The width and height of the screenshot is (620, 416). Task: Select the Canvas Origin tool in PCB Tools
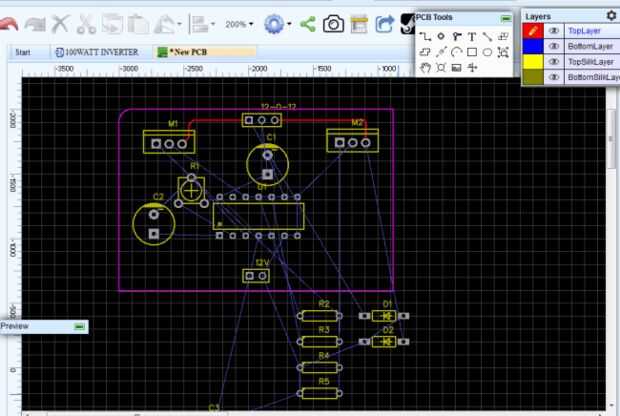click(472, 68)
